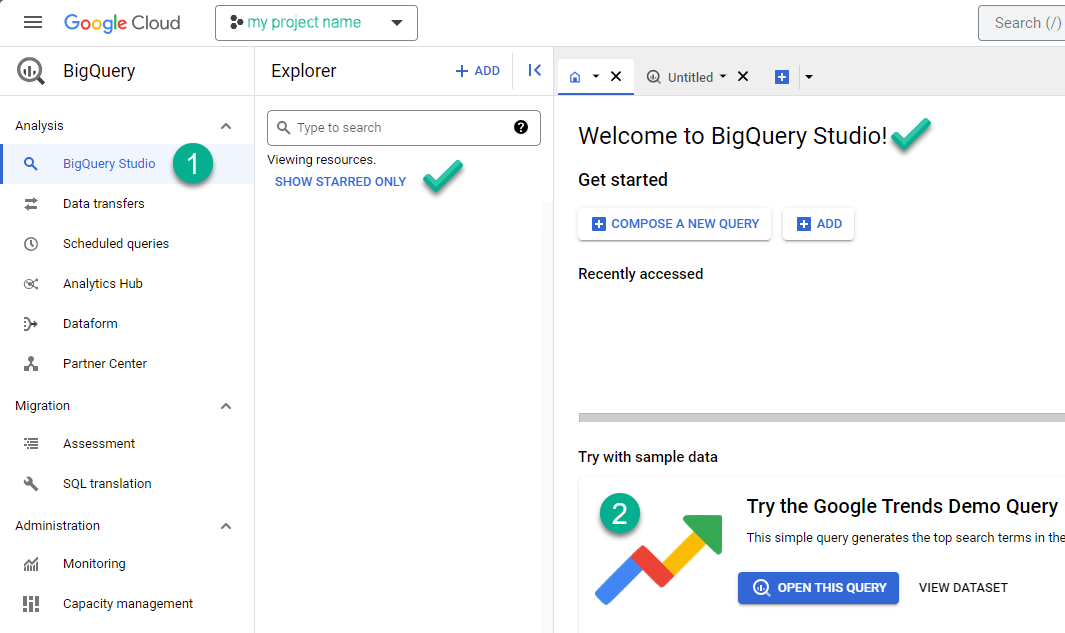Screen dimensions: 1065x633
Task: Click the horizontal scrollbar under Recently accessed
Action: [x=821, y=418]
